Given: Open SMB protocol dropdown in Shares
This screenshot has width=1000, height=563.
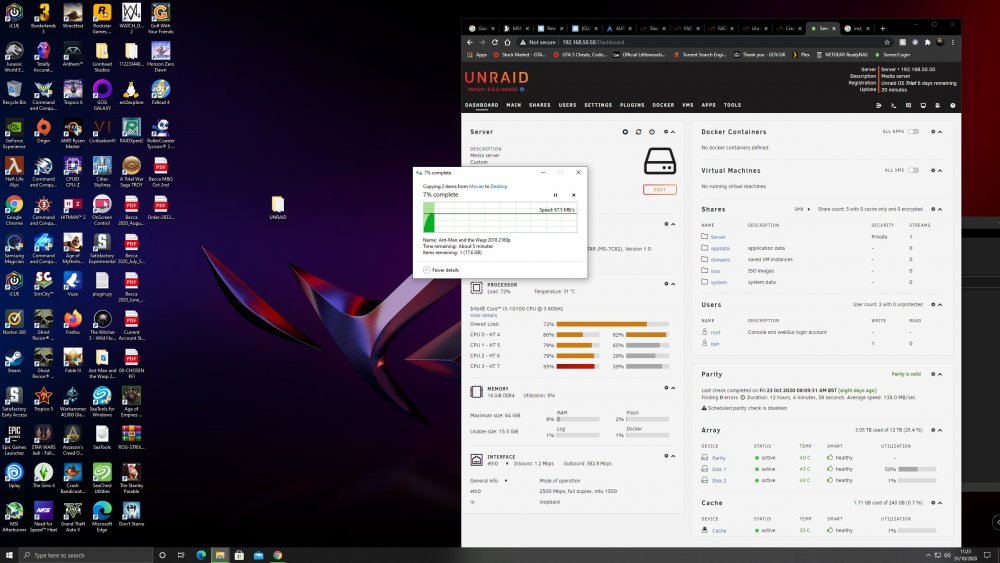Looking at the screenshot, I should click(x=802, y=209).
